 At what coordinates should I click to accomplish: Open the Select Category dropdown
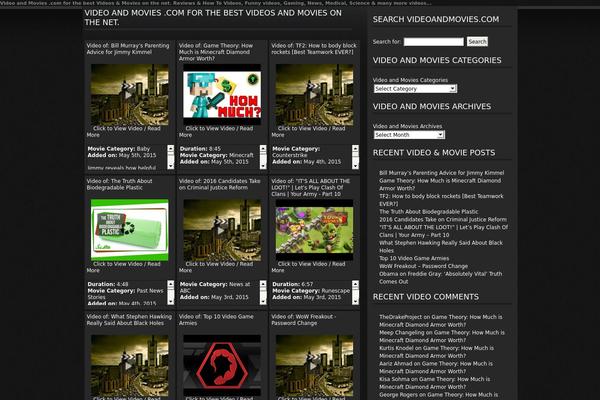pyautogui.click(x=415, y=88)
